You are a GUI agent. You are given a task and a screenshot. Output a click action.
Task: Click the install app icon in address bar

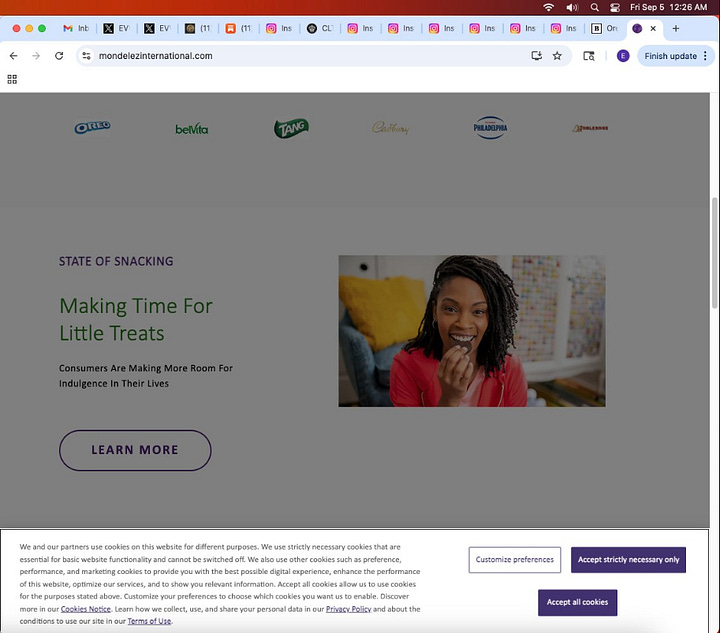coord(536,56)
